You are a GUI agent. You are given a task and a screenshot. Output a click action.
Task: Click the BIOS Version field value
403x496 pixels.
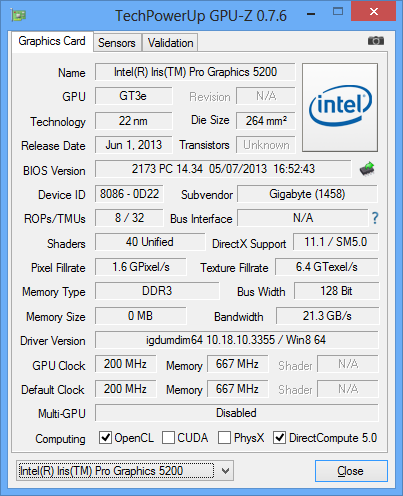point(223,169)
